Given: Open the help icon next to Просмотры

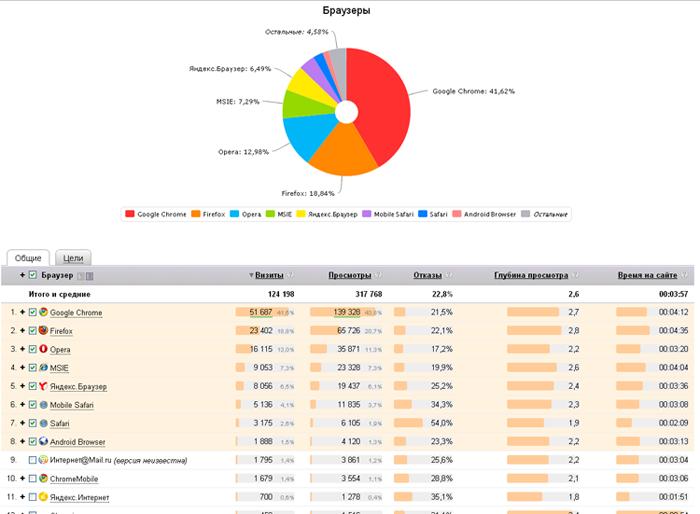Looking at the screenshot, I should pos(378,275).
